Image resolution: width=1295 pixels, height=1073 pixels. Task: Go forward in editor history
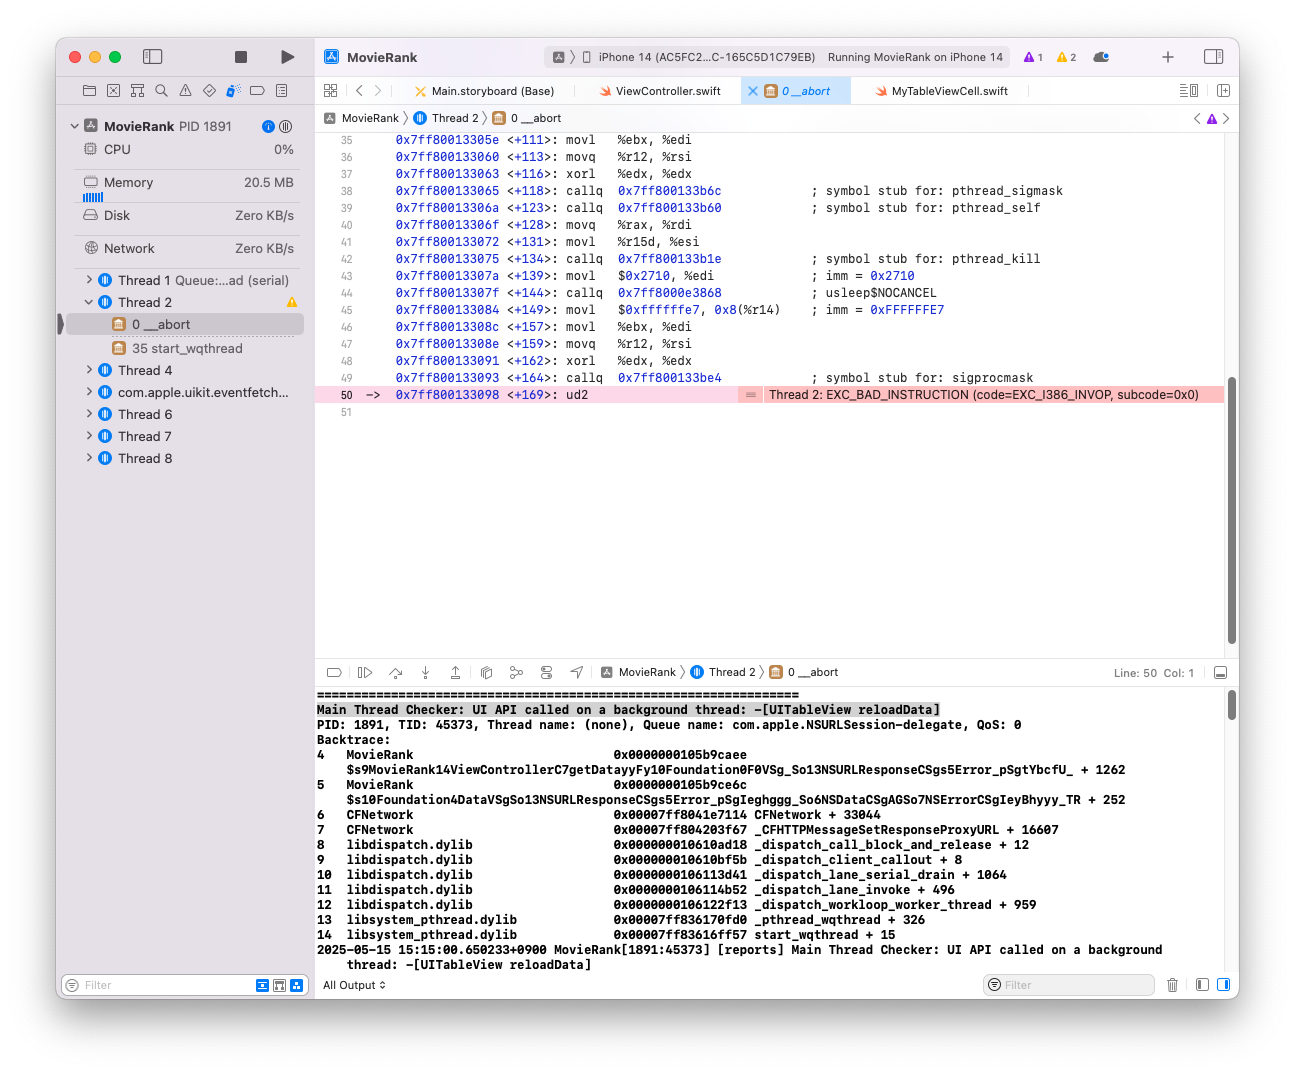pos(378,91)
